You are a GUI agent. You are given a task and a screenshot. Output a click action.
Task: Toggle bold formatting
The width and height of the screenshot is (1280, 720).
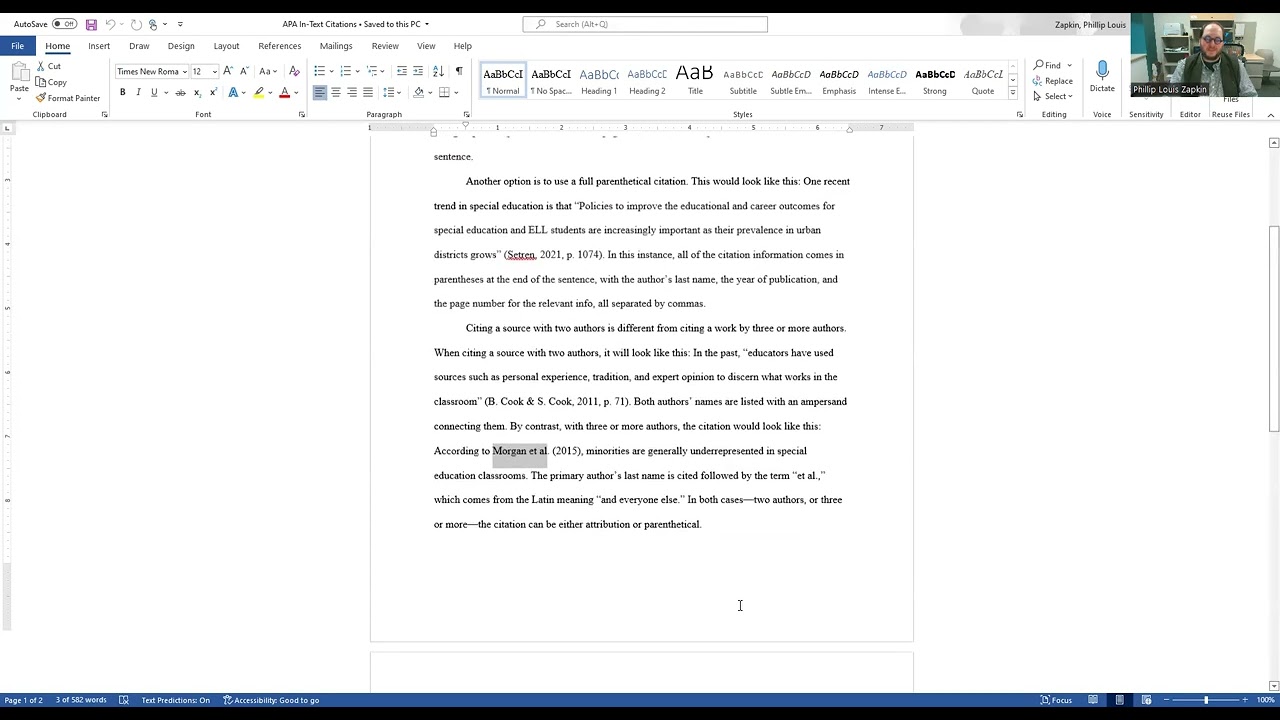point(123,92)
